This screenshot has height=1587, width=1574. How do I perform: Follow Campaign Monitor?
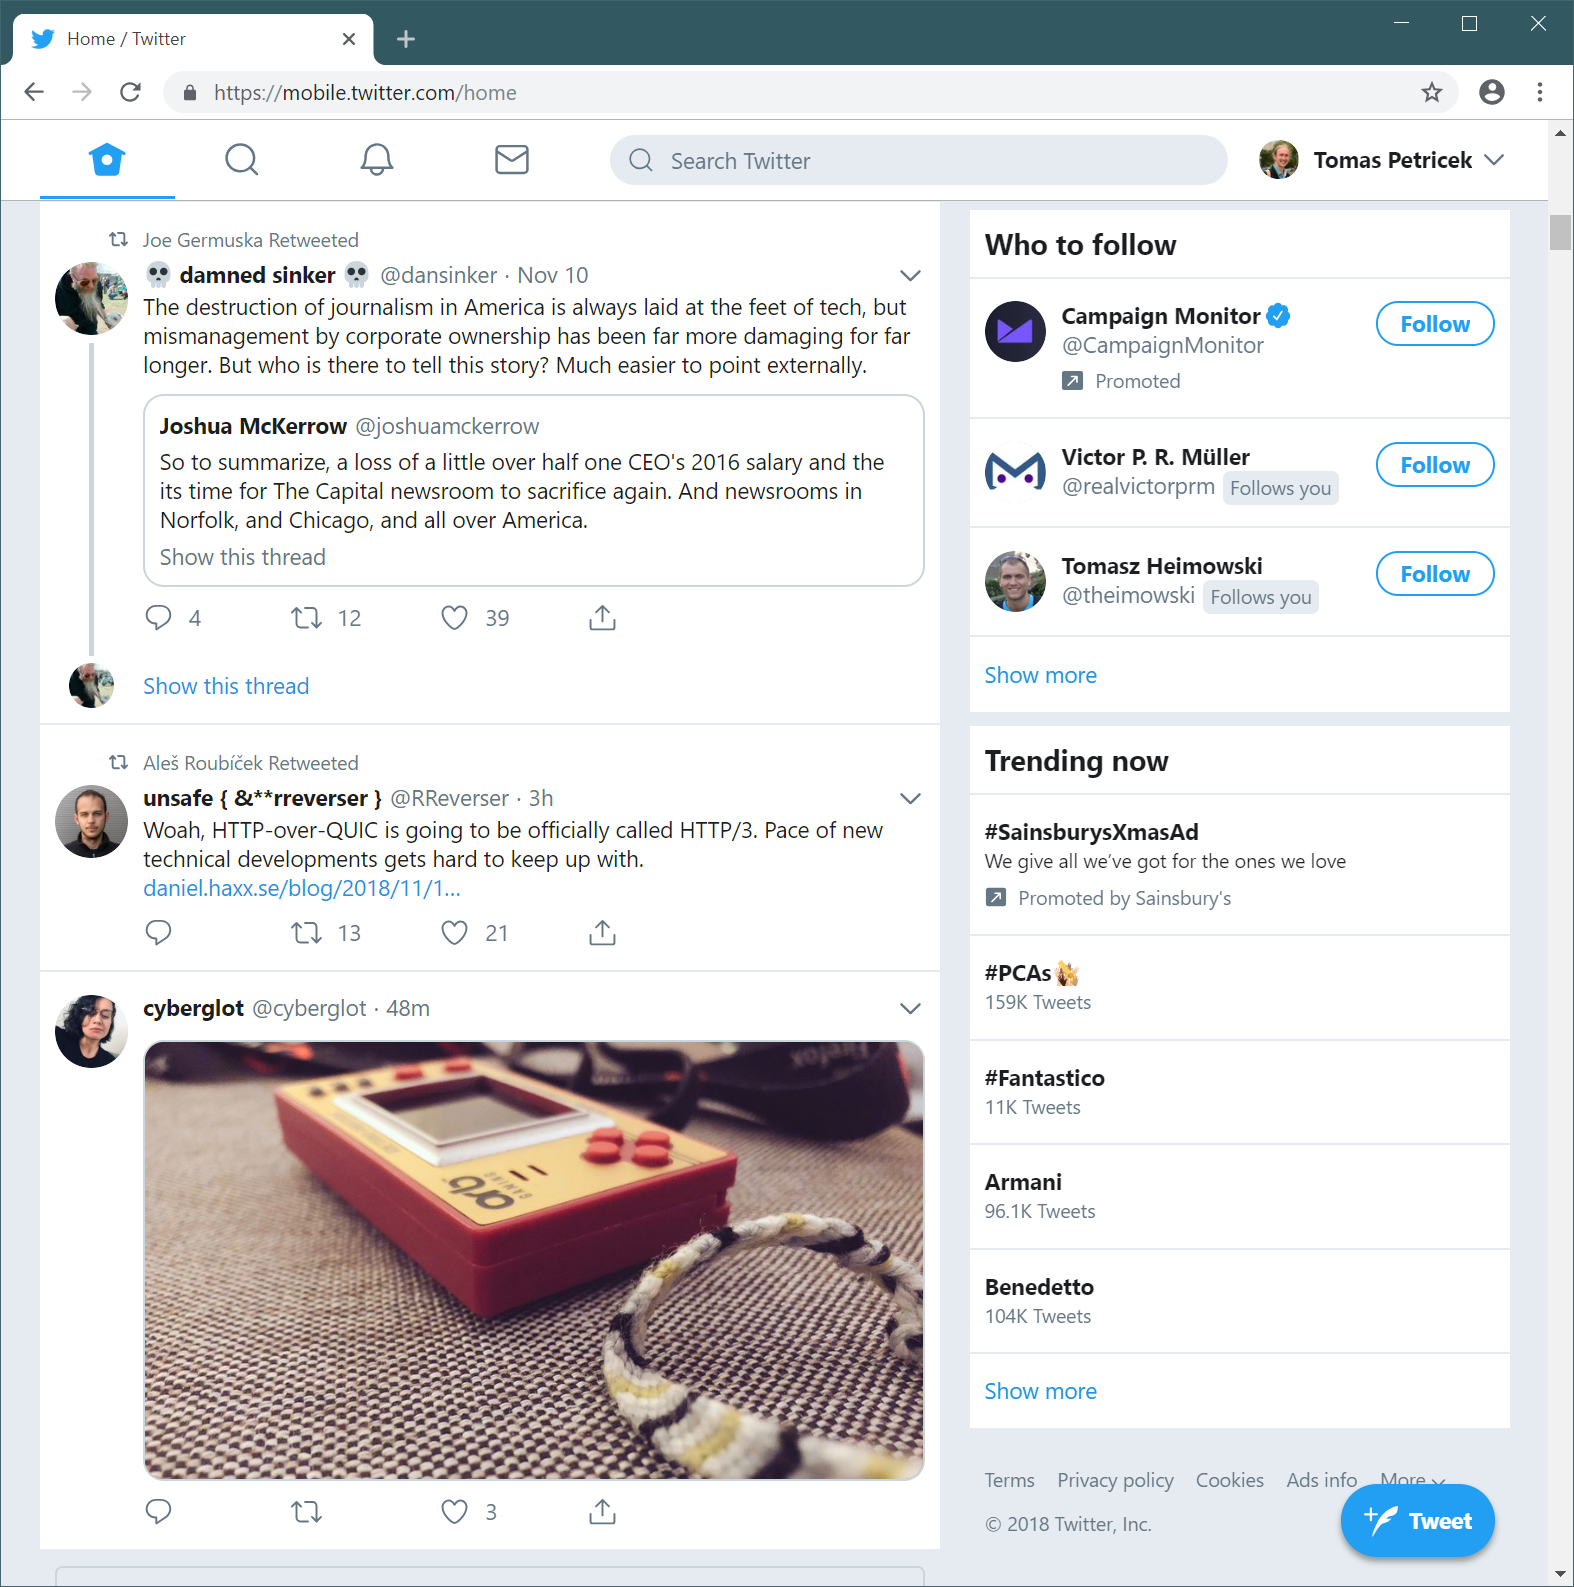(x=1435, y=324)
